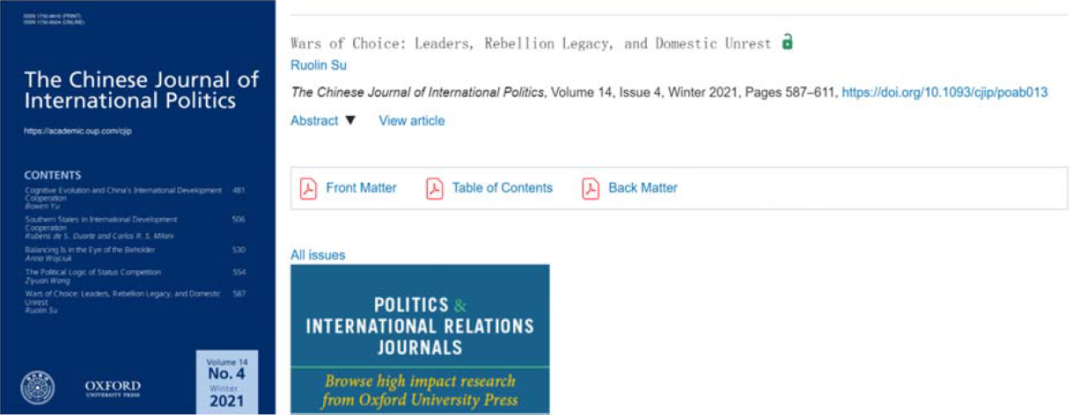Image resolution: width=1080 pixels, height=415 pixels.
Task: Click the Oxford University Press logo on cover
Action: (x=112, y=388)
